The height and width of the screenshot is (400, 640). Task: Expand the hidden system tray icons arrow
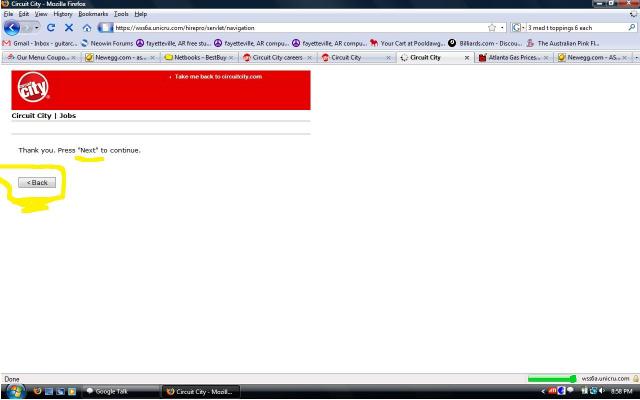click(x=543, y=391)
